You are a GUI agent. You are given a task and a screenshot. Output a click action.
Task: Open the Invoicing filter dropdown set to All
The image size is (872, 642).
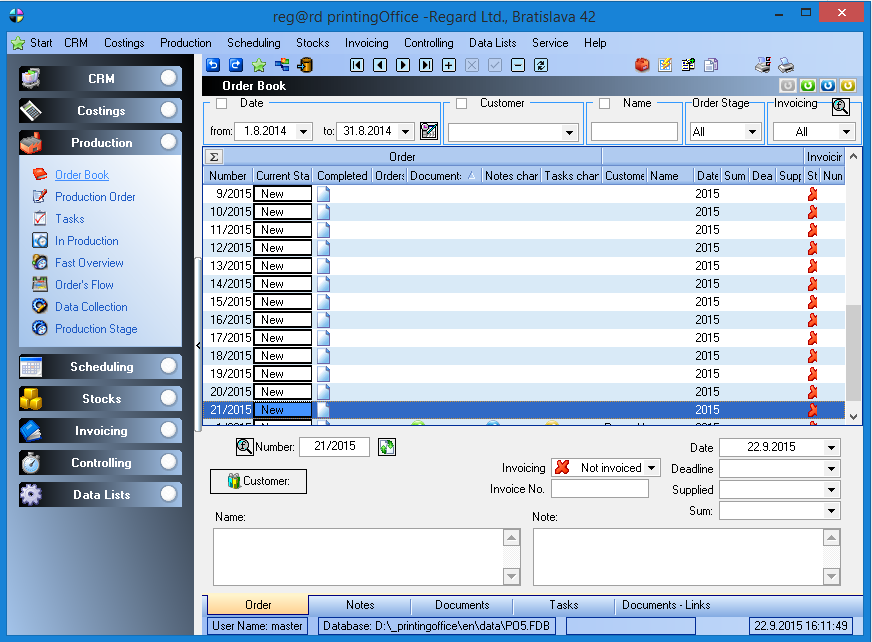[x=846, y=132]
